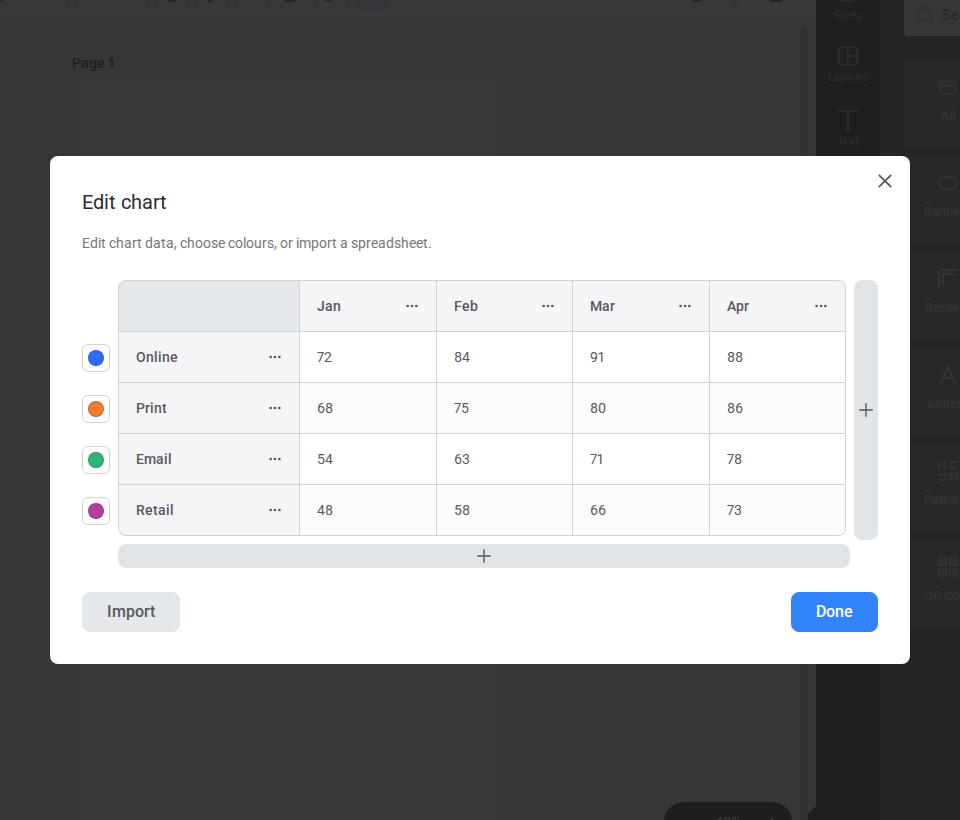Image resolution: width=960 pixels, height=820 pixels.
Task: Open Layouts panel in background sidebar
Action: [847, 64]
